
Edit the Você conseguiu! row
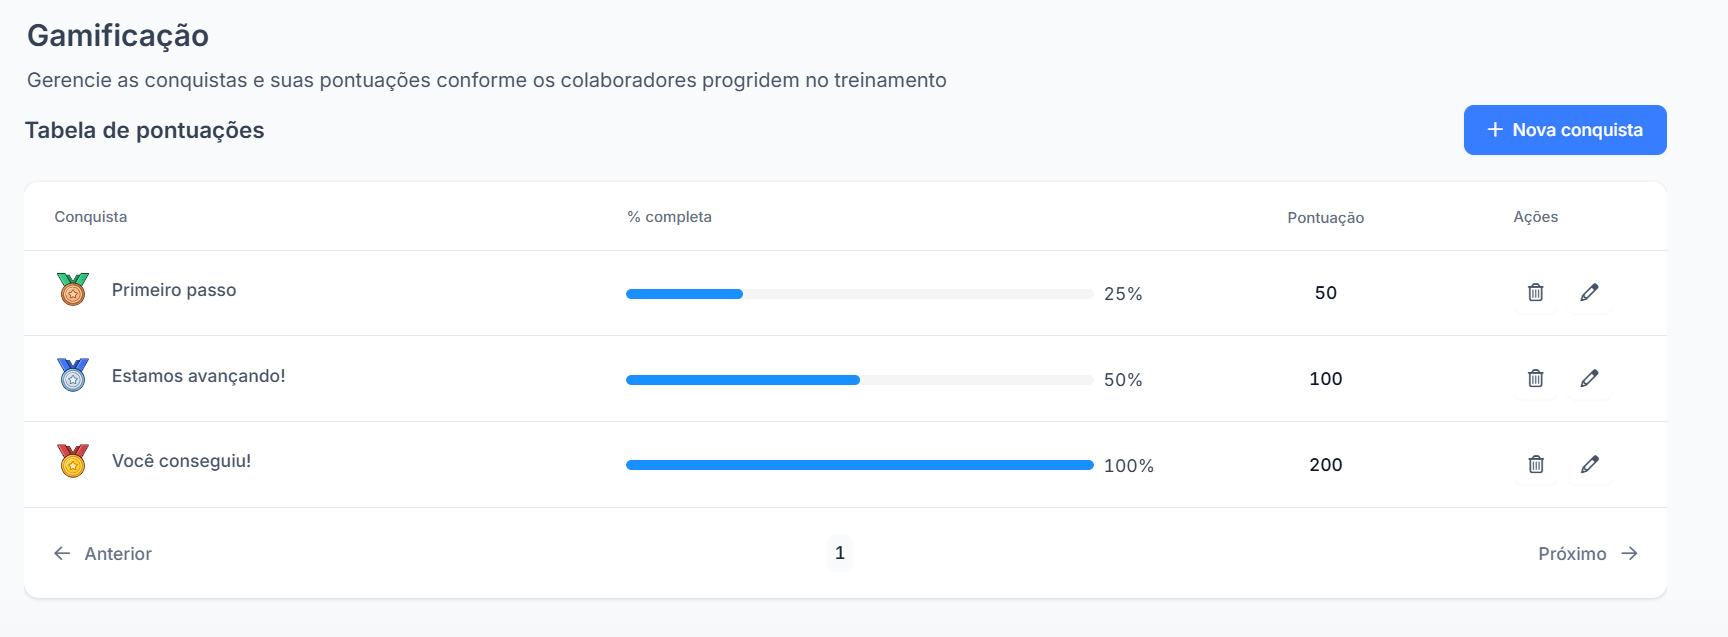1589,464
